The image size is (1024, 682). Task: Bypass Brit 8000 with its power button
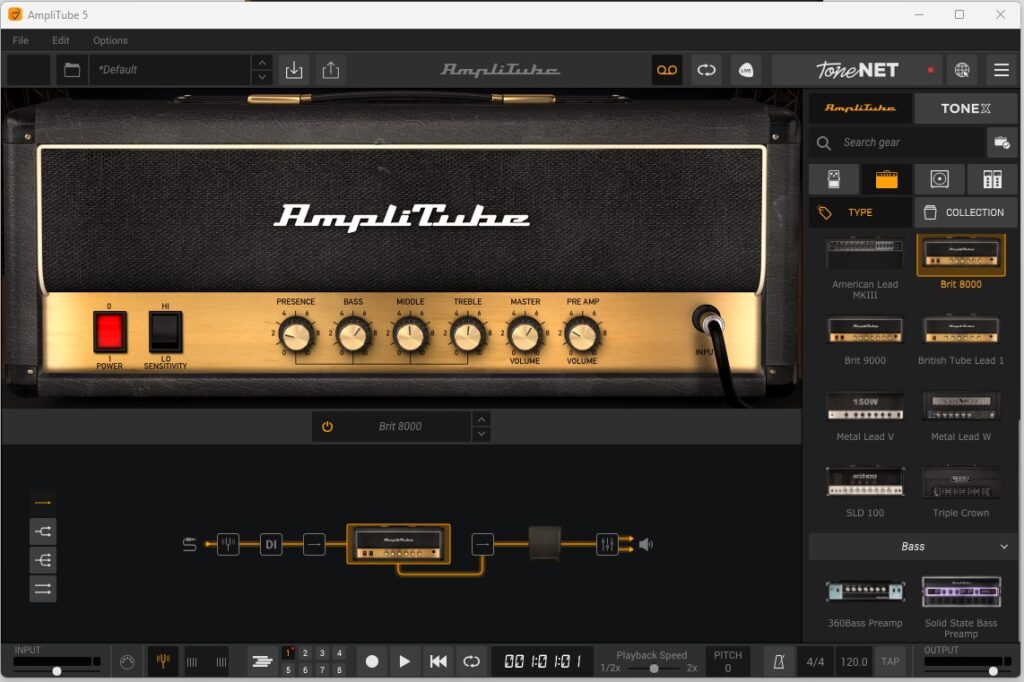(327, 426)
